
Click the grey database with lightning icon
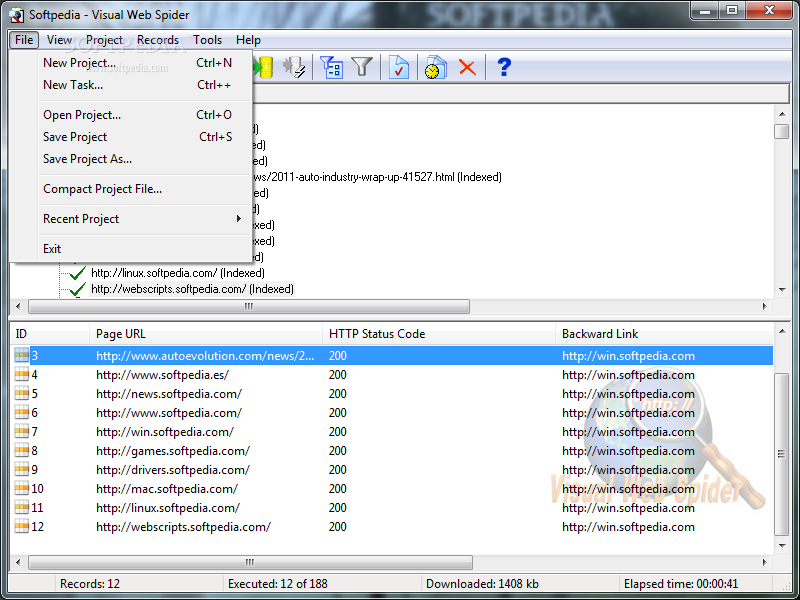coord(294,67)
